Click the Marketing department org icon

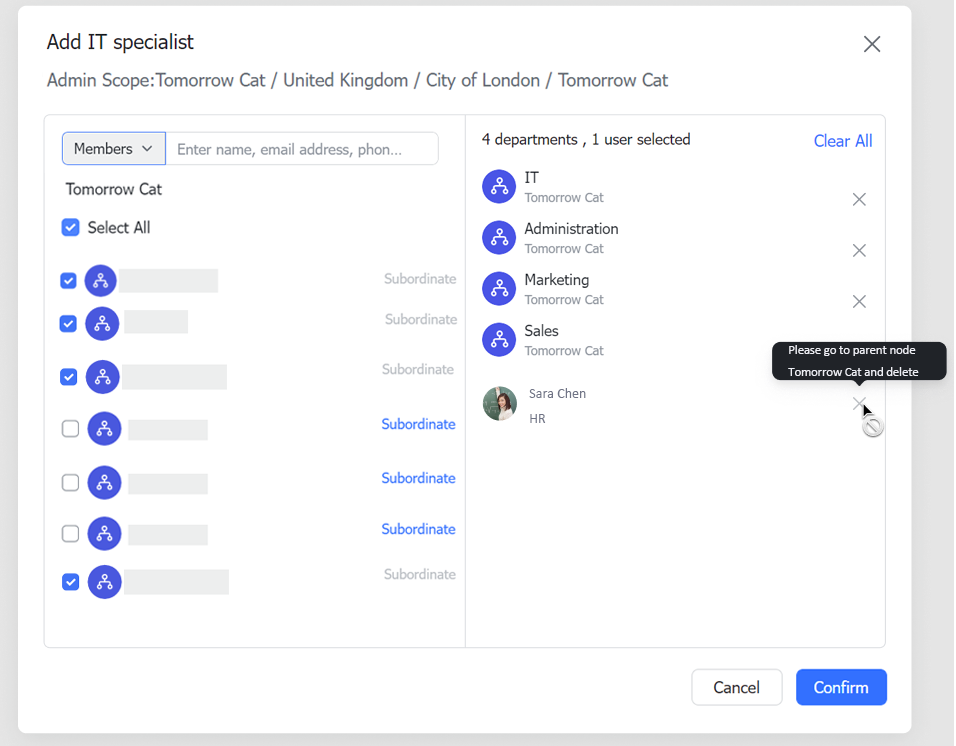coord(499,288)
